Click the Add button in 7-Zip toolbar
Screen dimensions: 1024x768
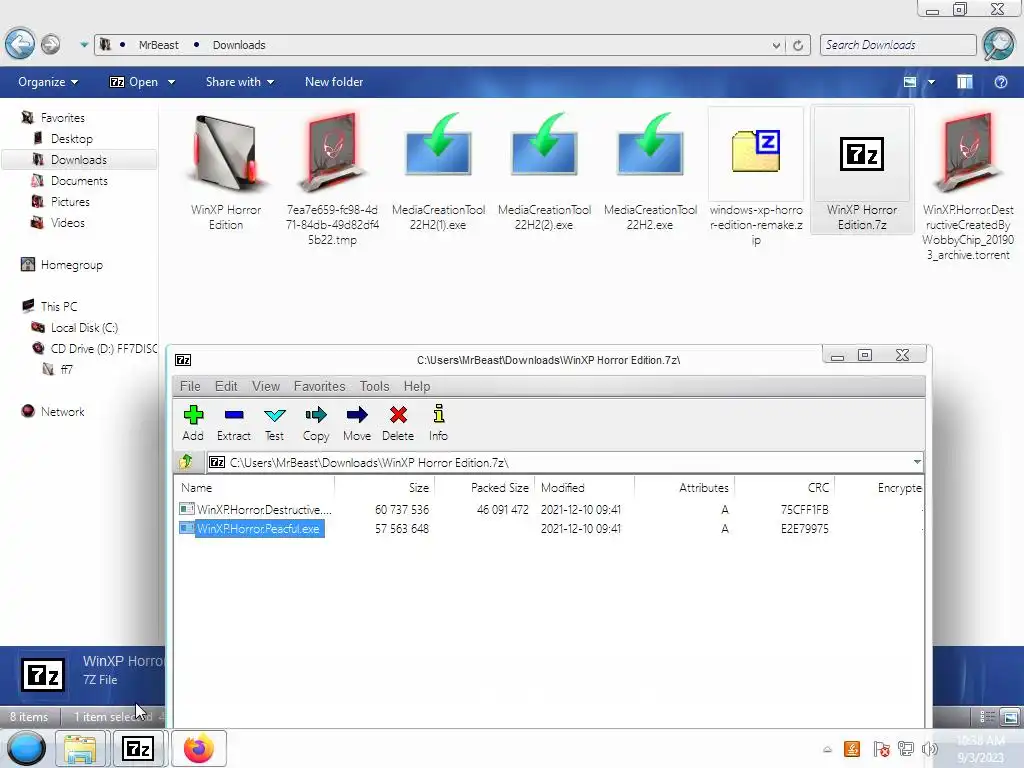pyautogui.click(x=193, y=423)
